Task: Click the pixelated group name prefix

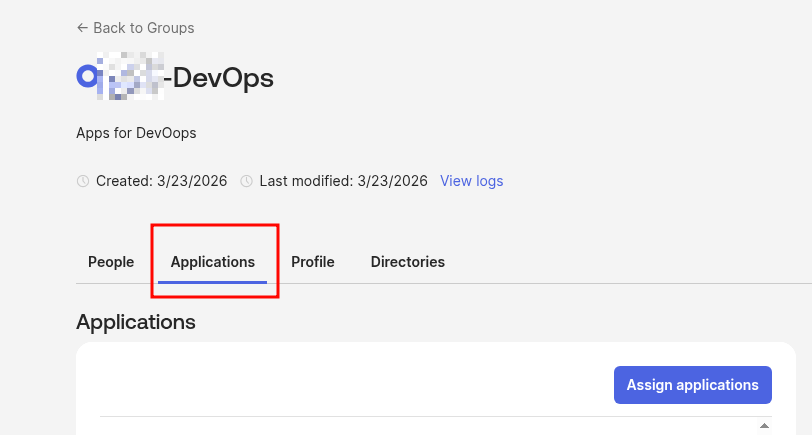Action: 131,77
